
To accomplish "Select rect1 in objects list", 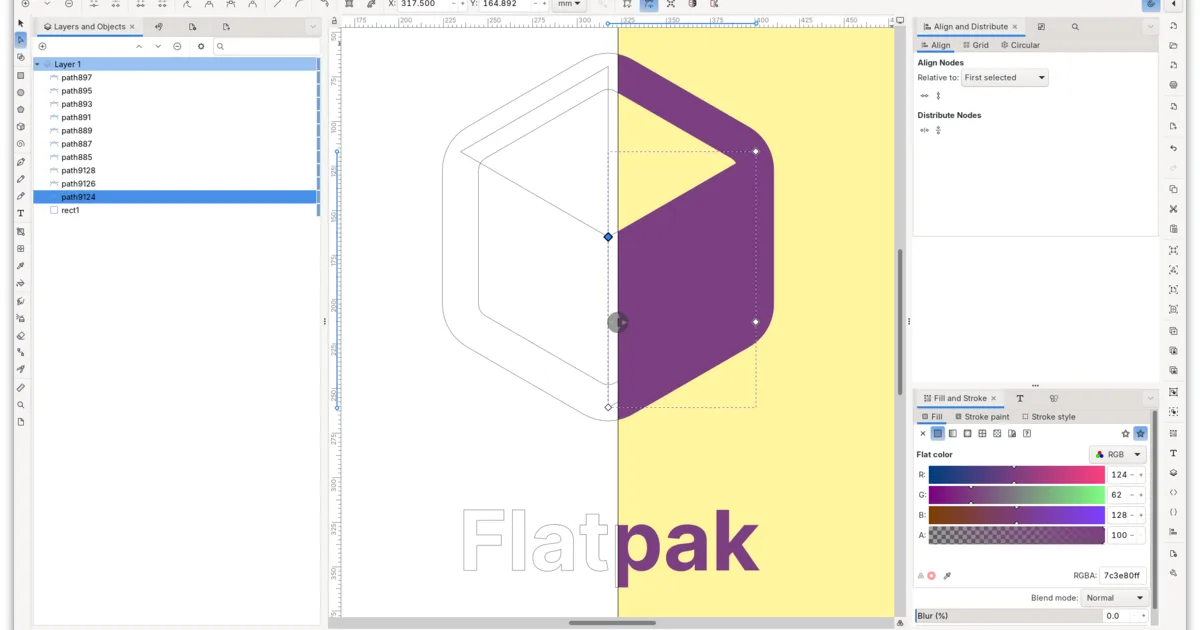I will [70, 210].
